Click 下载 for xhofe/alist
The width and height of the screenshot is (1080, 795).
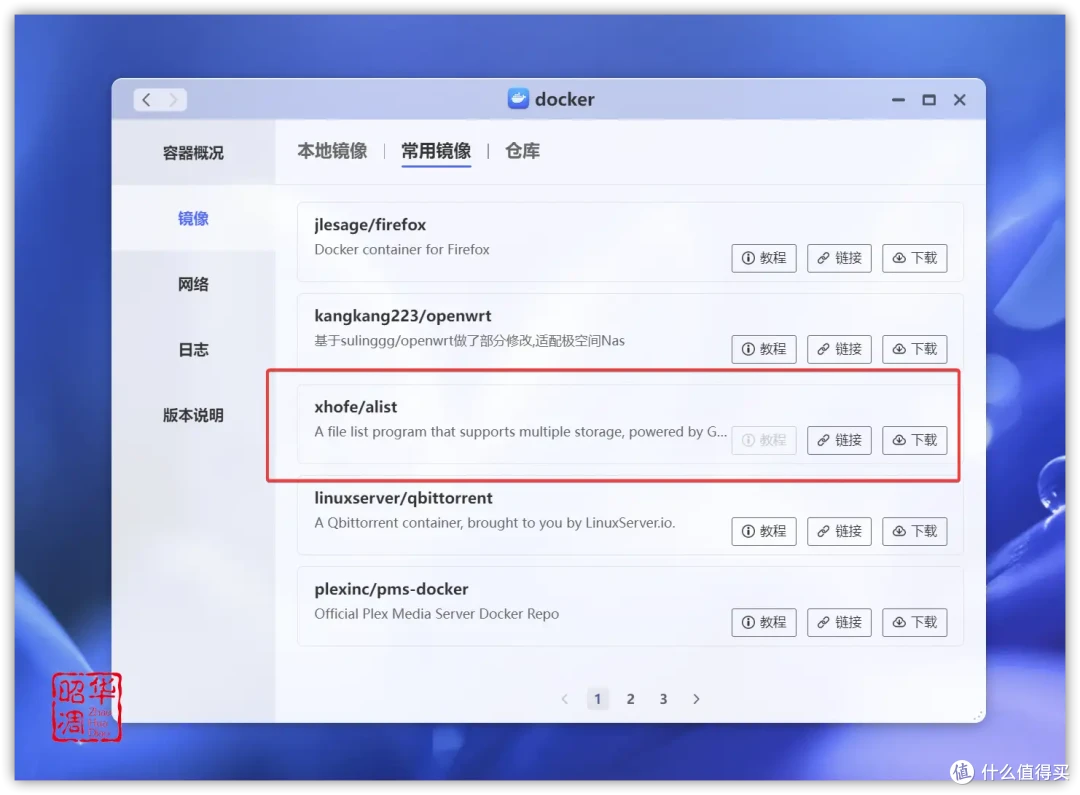pyautogui.click(x=915, y=440)
